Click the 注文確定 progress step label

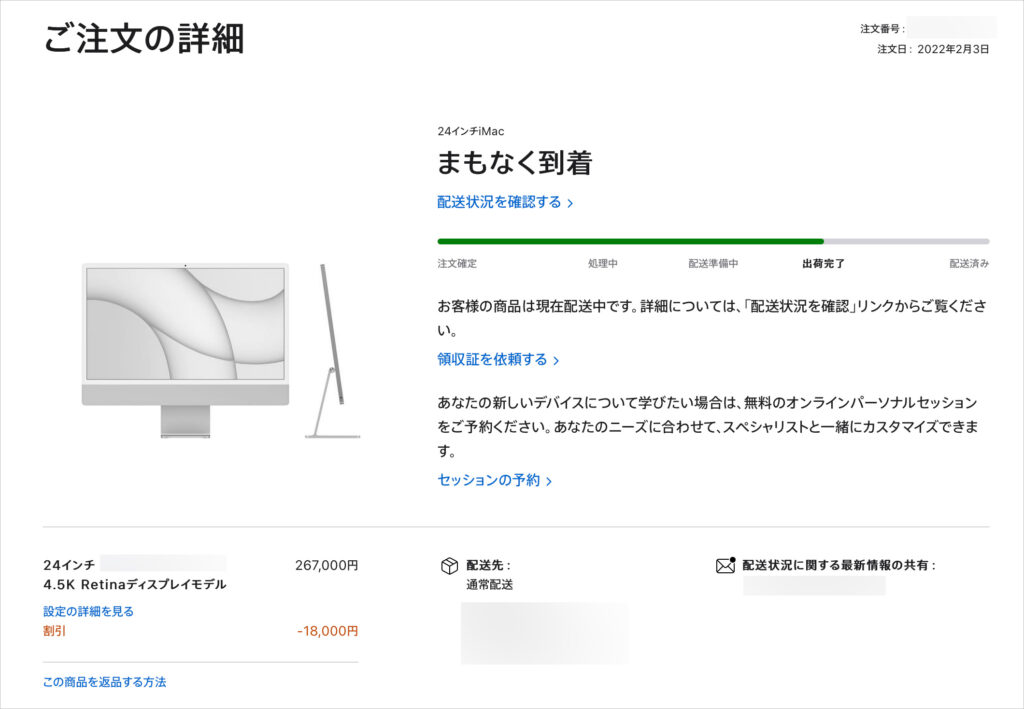pos(457,264)
